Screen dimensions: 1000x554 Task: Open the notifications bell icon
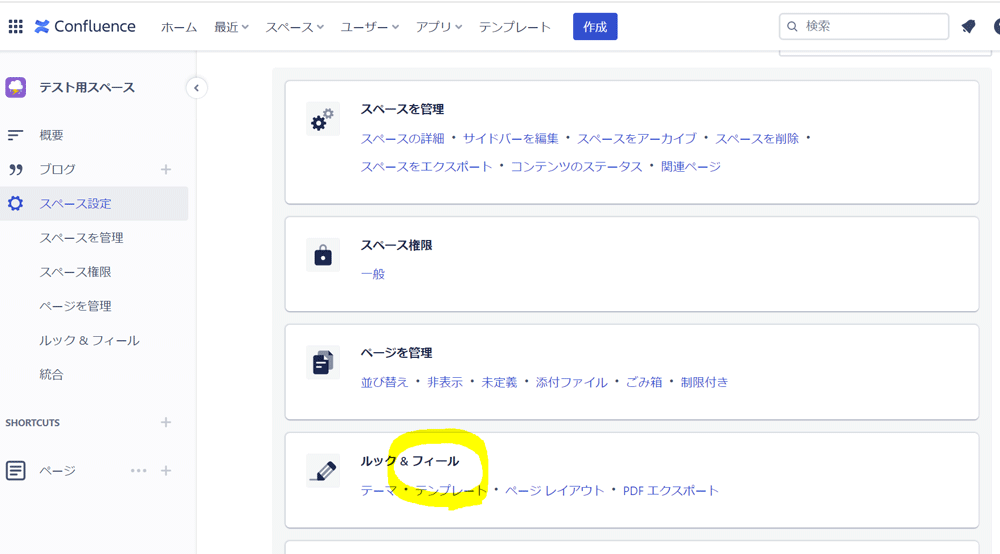[968, 26]
